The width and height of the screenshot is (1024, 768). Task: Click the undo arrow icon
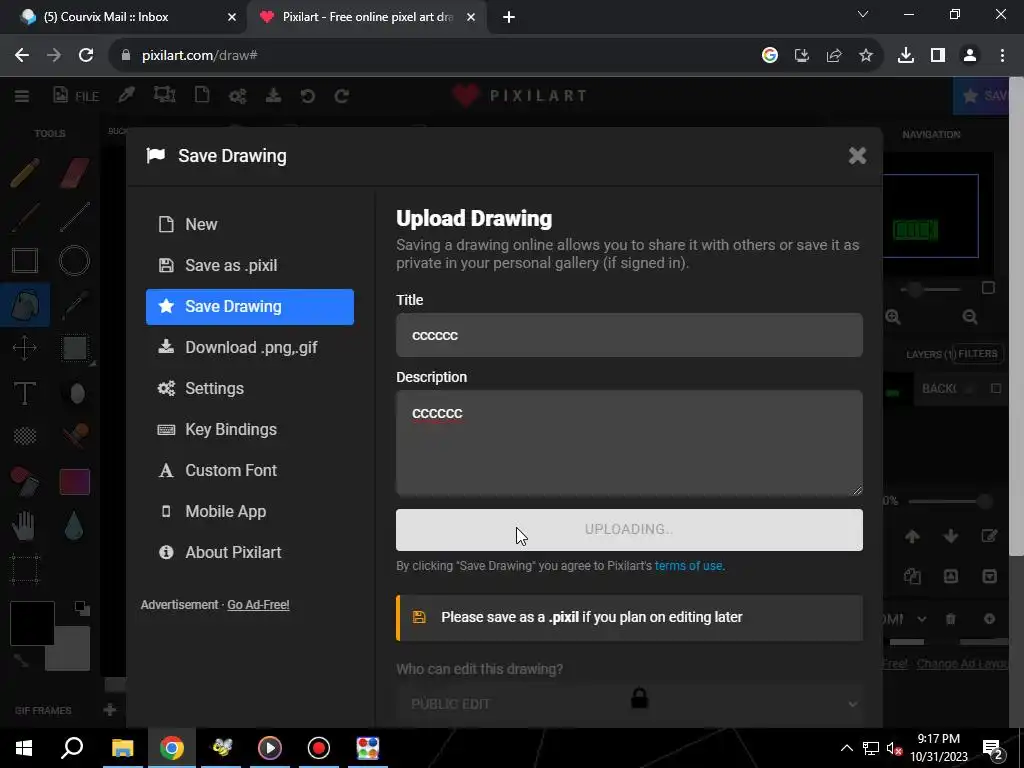coord(308,96)
